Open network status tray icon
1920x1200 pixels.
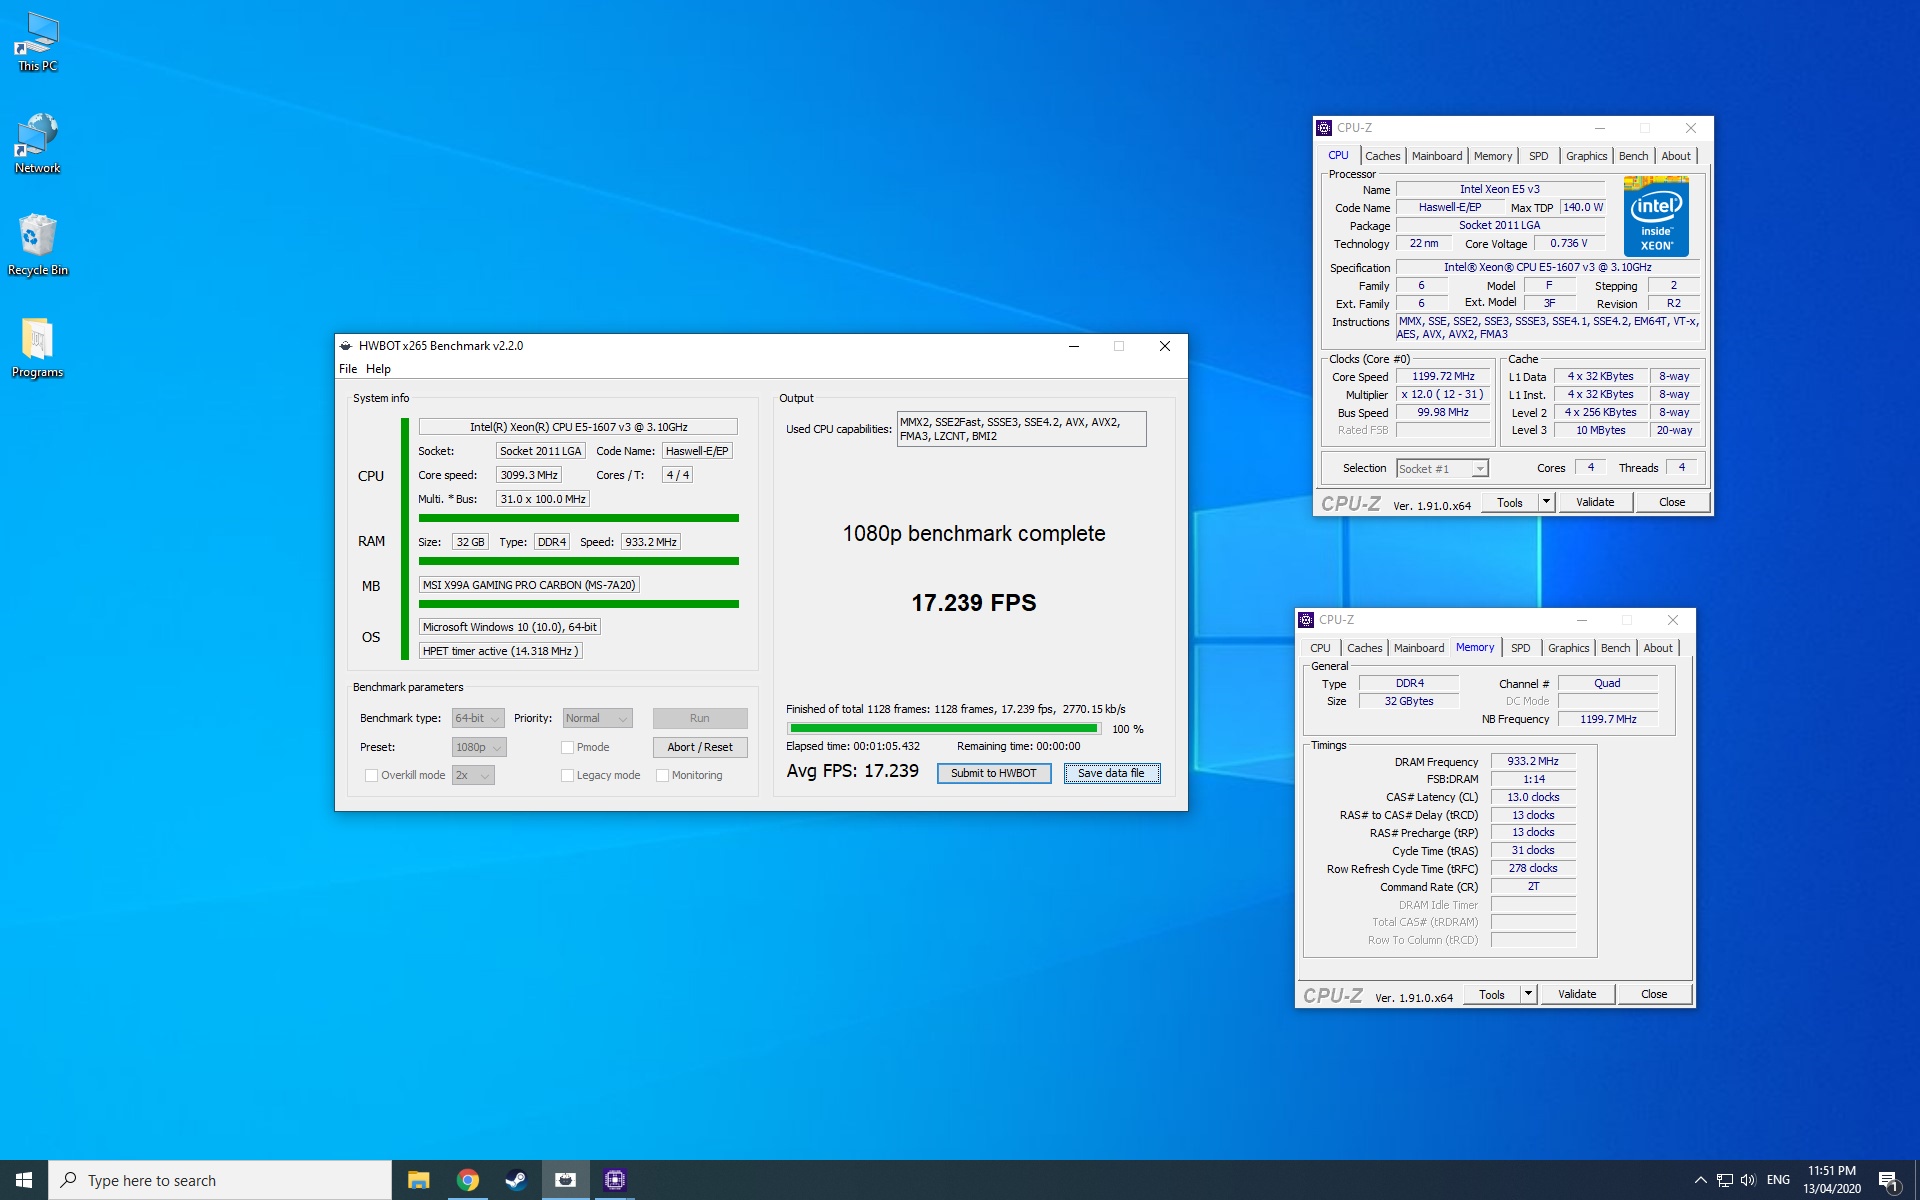pos(1724,1180)
